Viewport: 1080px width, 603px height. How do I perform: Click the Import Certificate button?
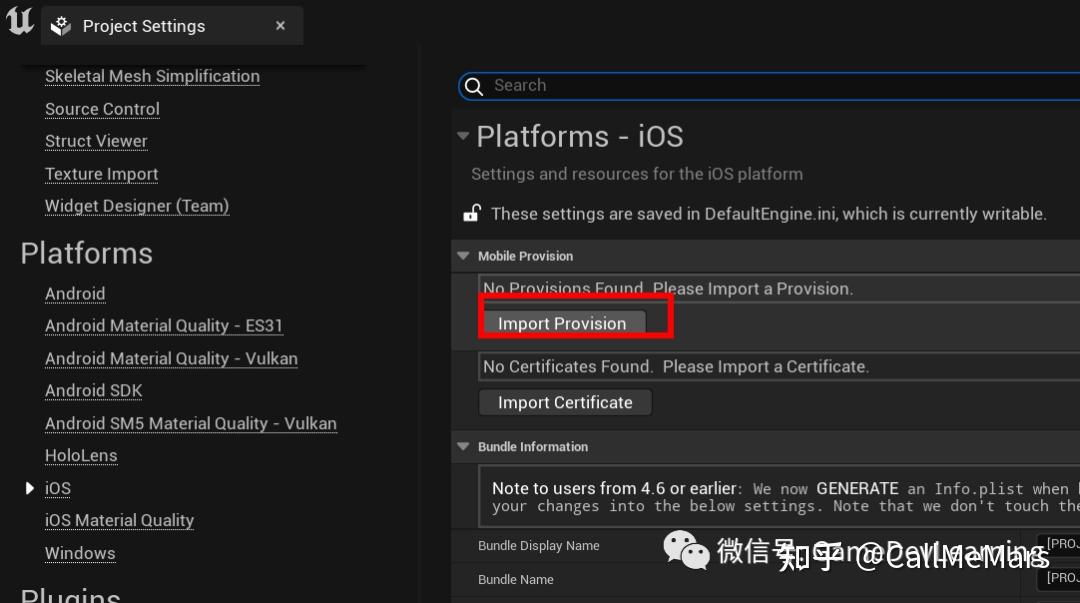[565, 402]
